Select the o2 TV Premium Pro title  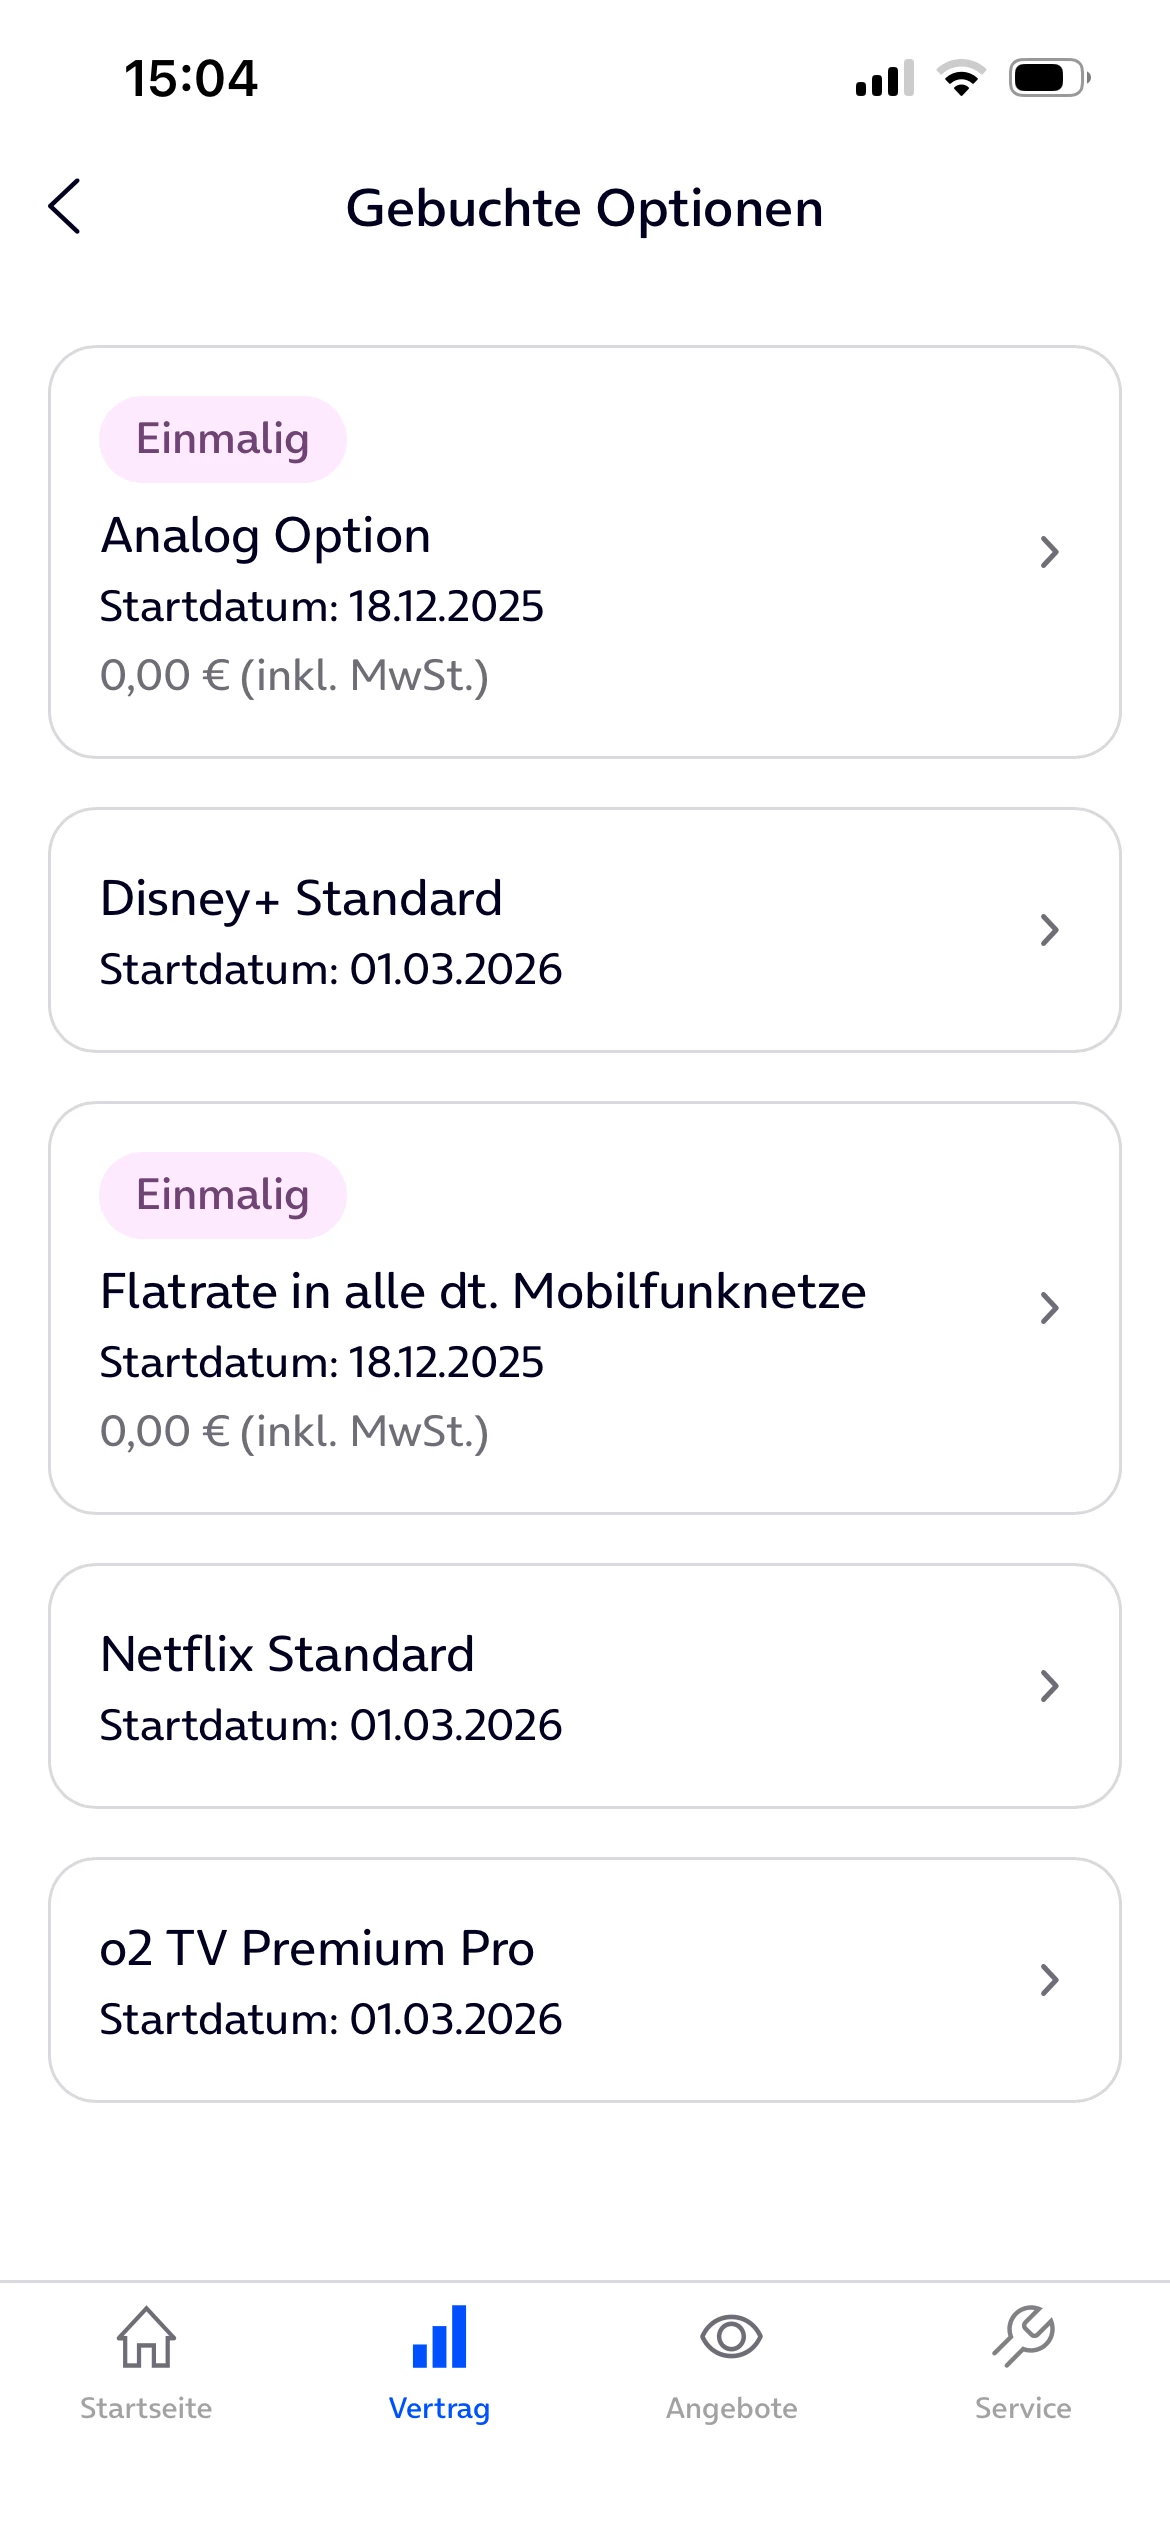(317, 1948)
